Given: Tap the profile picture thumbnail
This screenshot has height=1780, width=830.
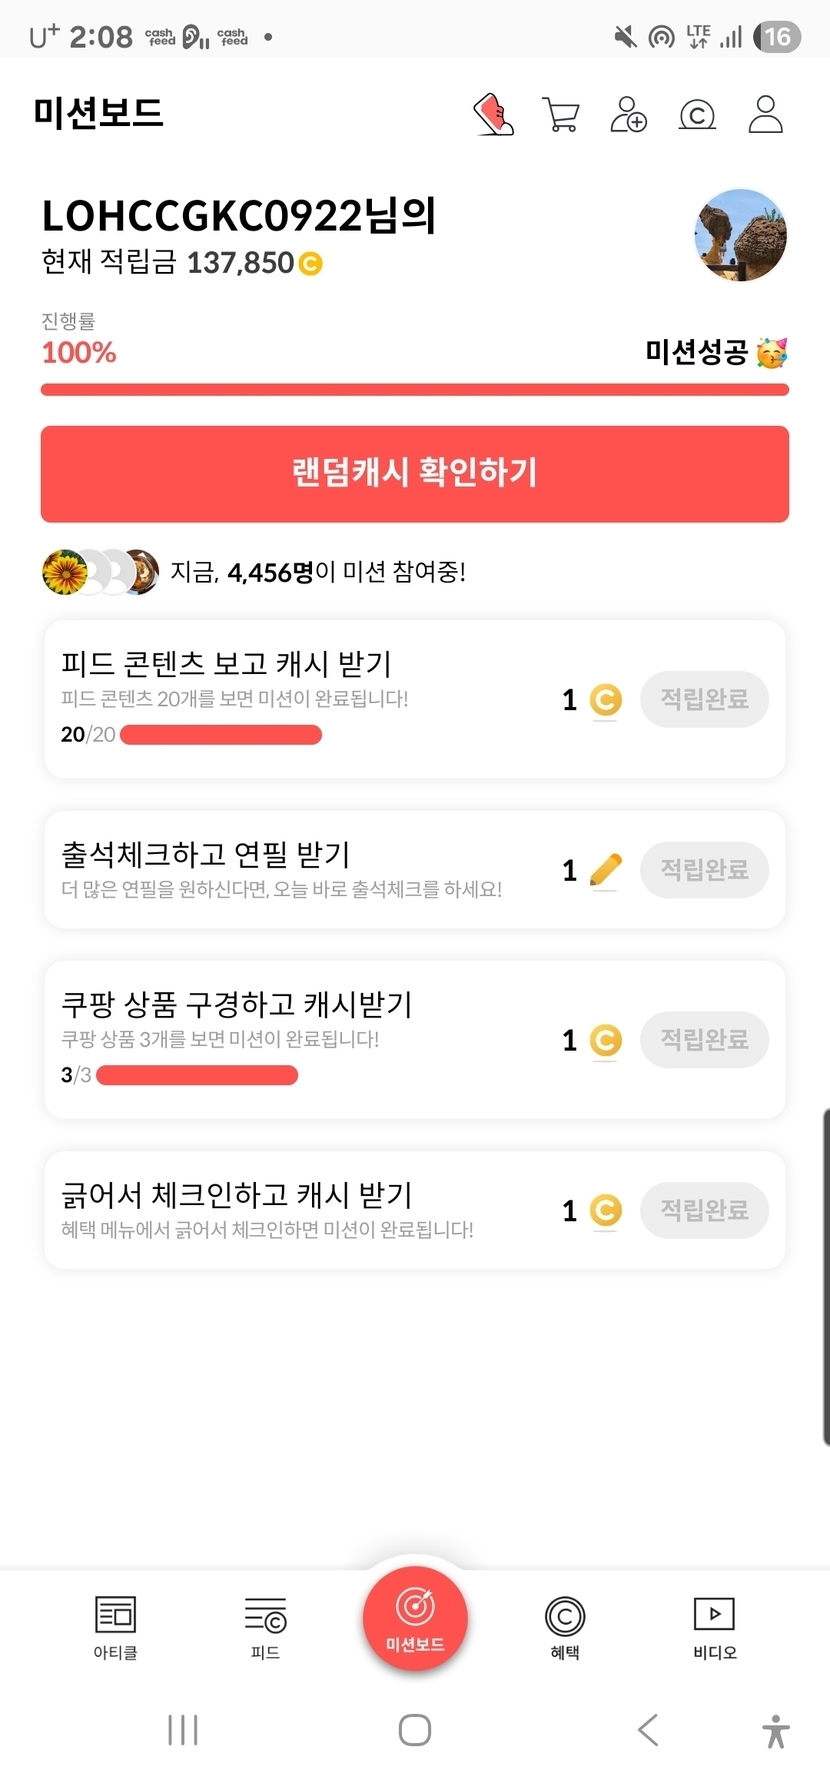Looking at the screenshot, I should click(x=740, y=235).
